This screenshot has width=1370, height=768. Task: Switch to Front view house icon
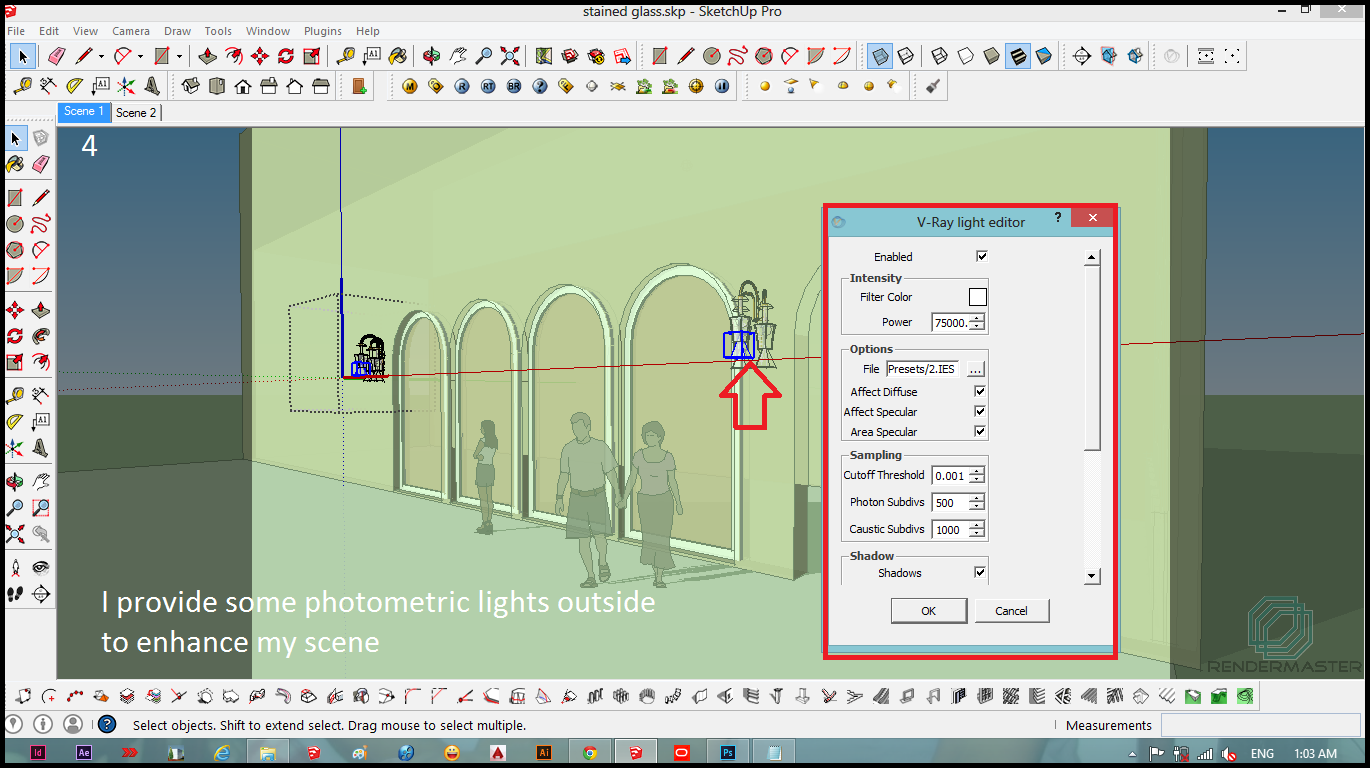point(242,86)
